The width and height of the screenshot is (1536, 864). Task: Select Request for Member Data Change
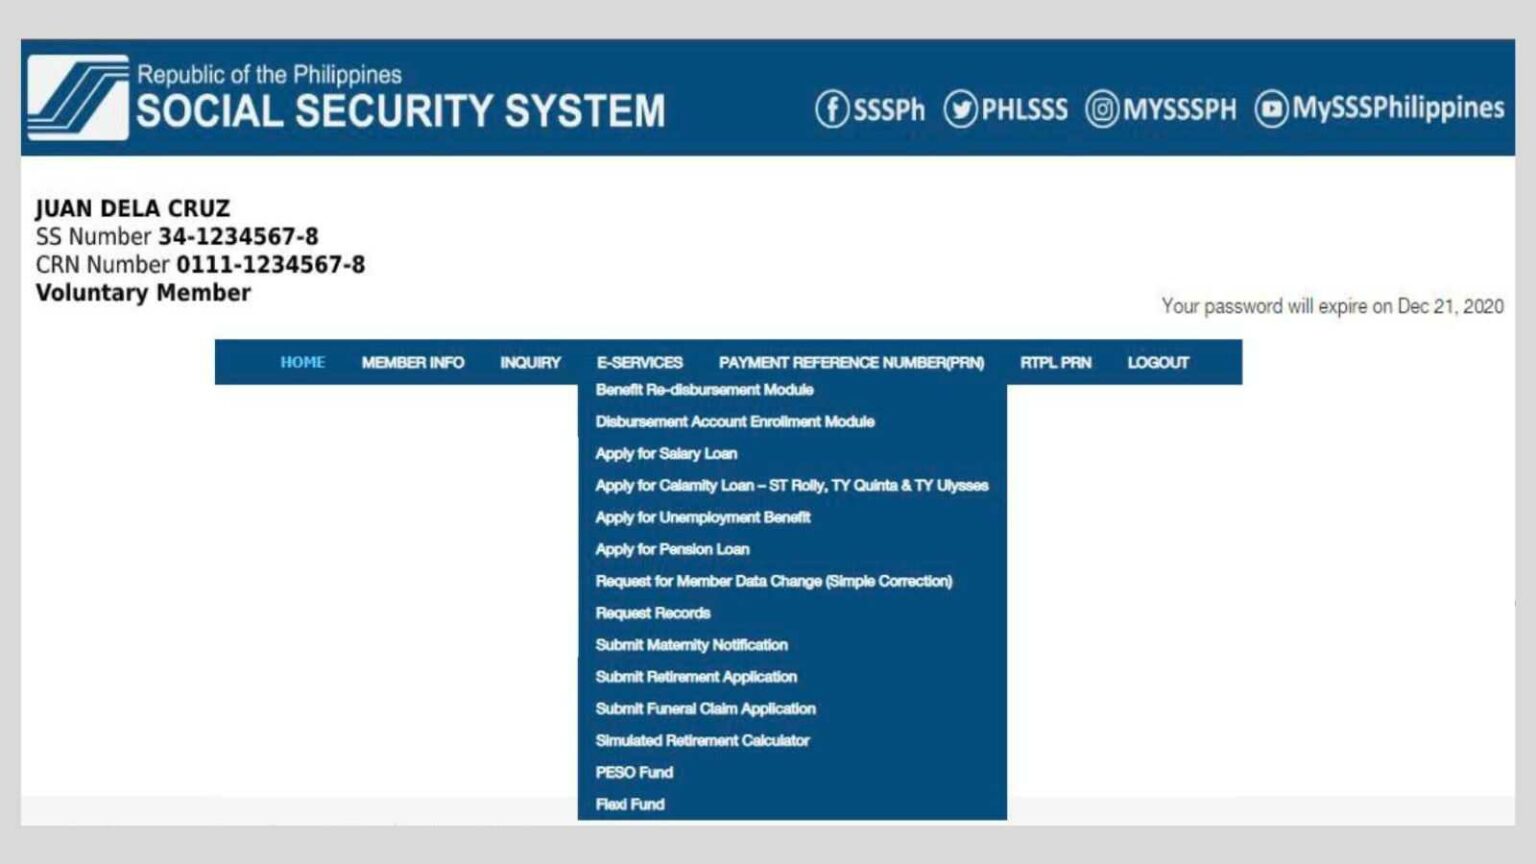click(x=774, y=581)
